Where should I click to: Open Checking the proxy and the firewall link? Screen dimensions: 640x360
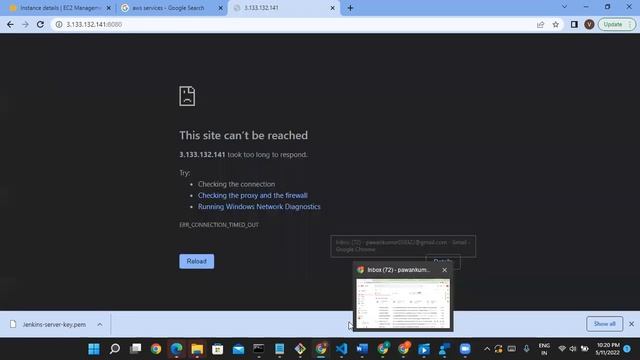[253, 196]
